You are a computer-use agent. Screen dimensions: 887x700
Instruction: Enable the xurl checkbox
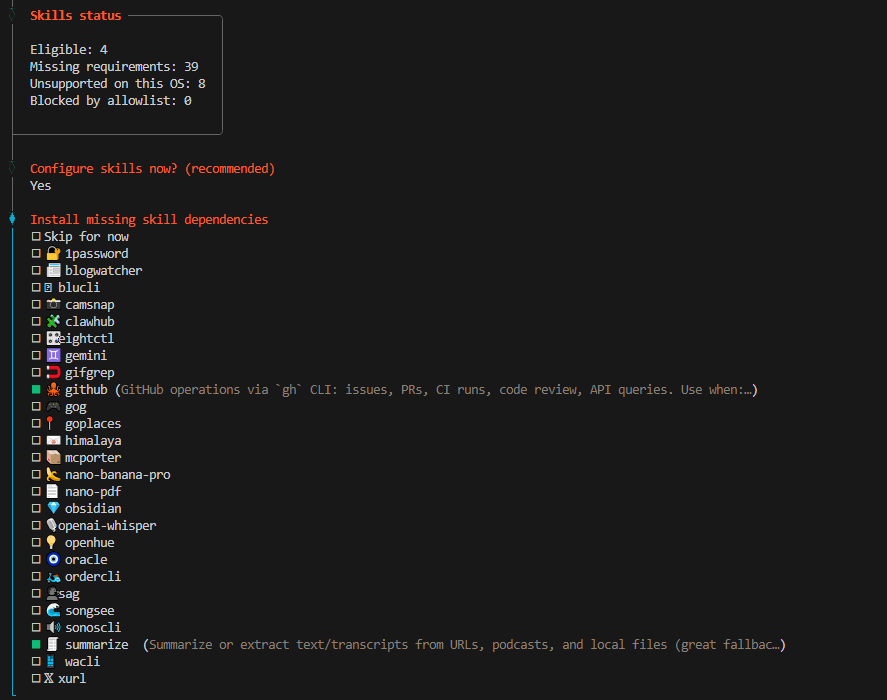click(x=36, y=678)
